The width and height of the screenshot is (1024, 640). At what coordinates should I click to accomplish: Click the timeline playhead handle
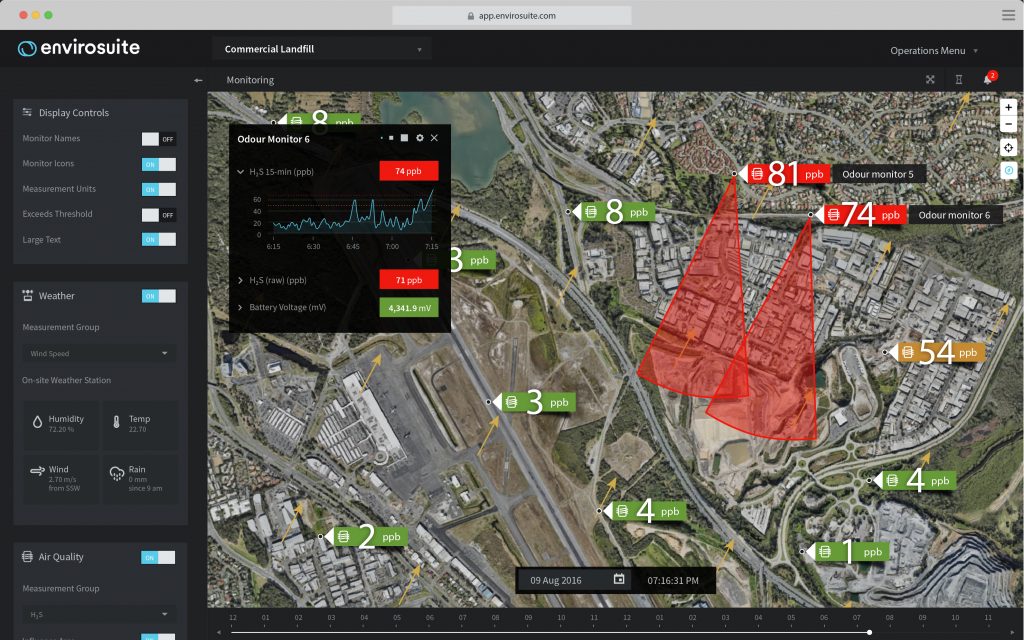coord(869,632)
